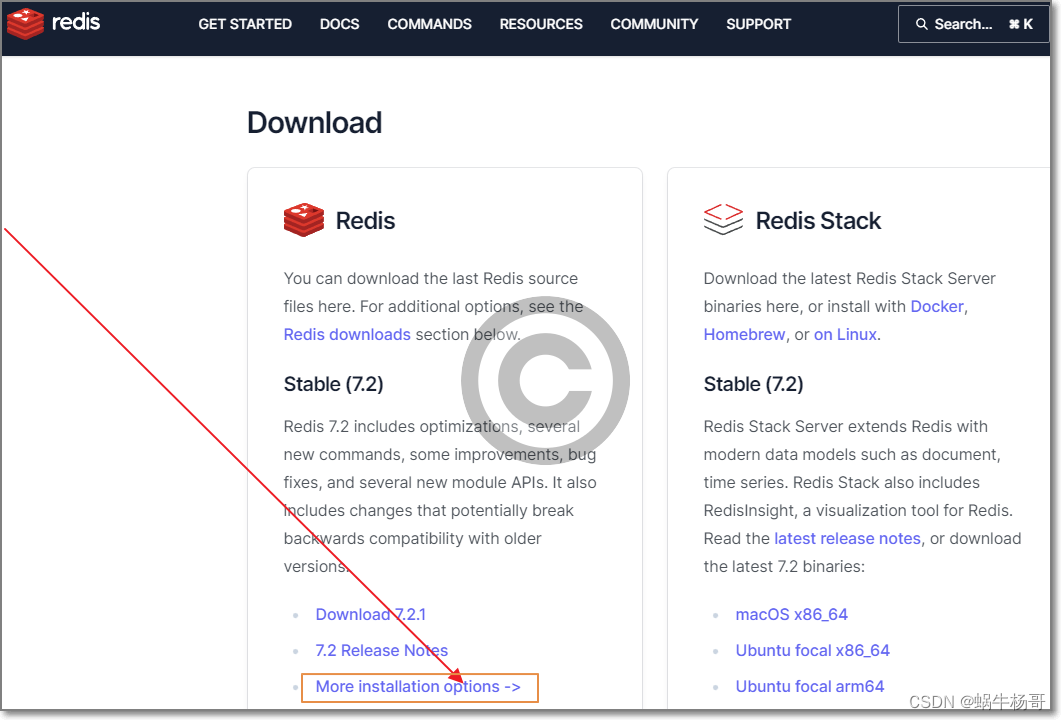
Task: Open the latest release notes for Redis Stack
Action: [847, 538]
